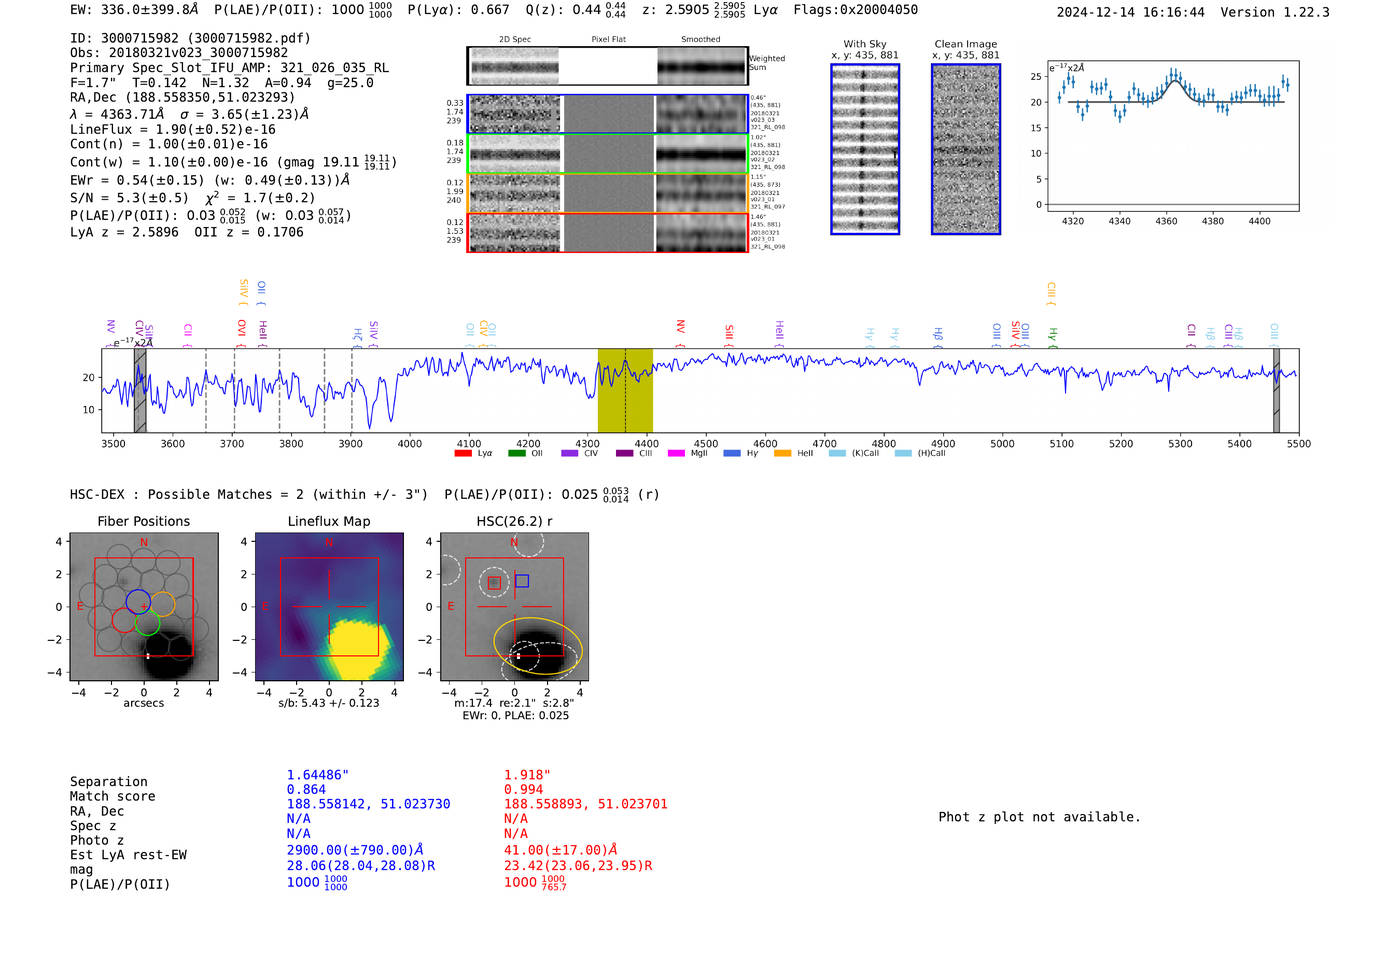This screenshot has height=953, width=1400.
Task: Select the red-bordered 2D spectrum row
Action: (608, 233)
